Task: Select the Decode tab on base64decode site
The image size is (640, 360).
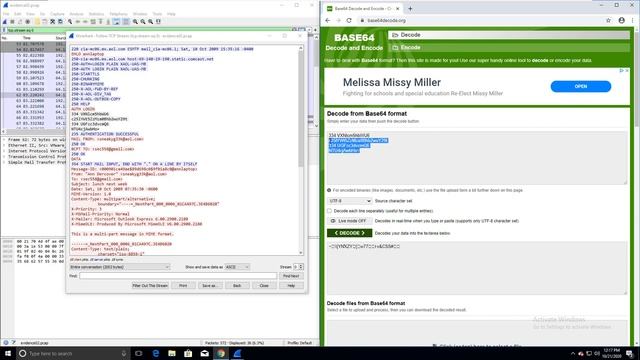Action: point(509,35)
